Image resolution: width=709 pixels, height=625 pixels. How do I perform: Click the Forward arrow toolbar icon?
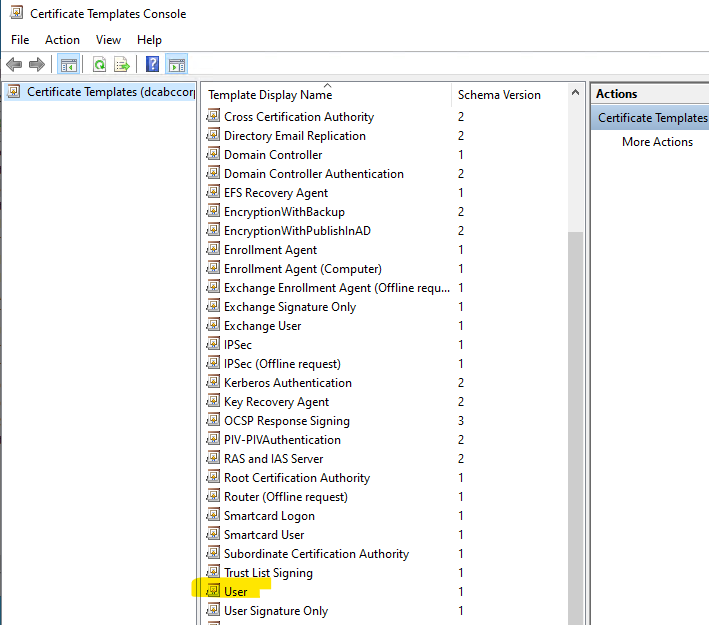coord(37,65)
